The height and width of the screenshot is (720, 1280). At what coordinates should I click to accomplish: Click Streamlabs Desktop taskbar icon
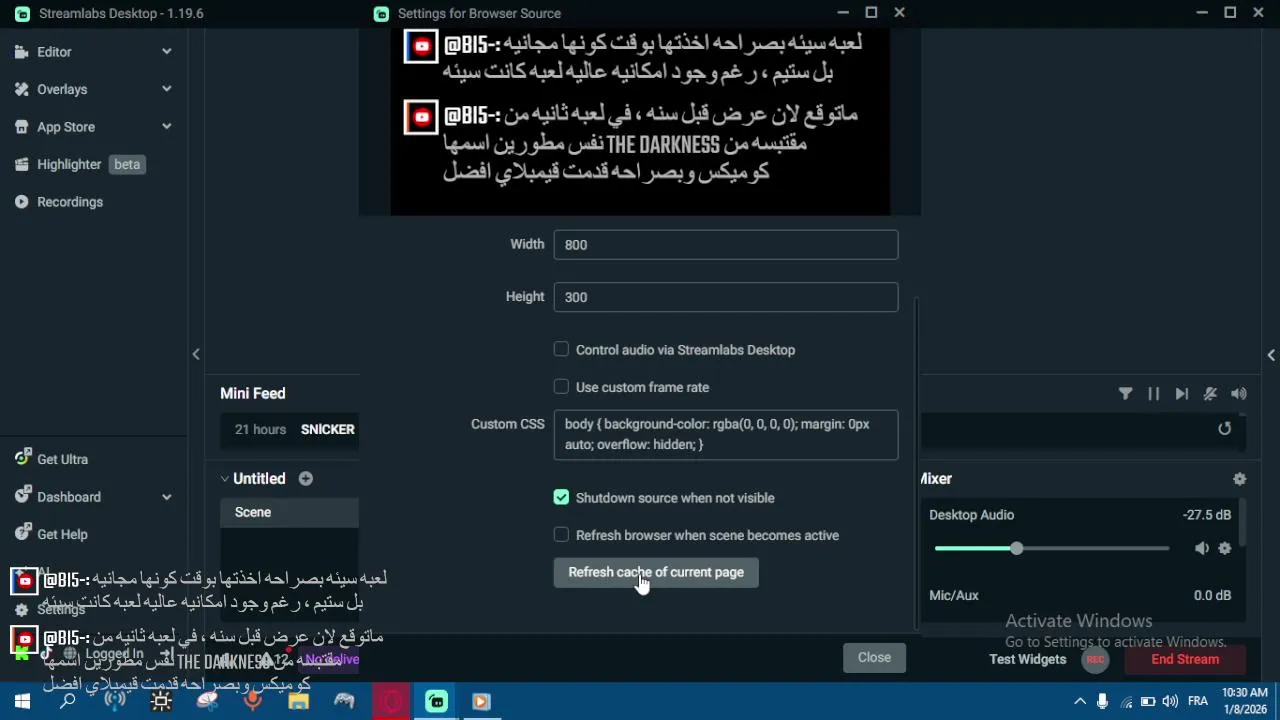(x=436, y=701)
